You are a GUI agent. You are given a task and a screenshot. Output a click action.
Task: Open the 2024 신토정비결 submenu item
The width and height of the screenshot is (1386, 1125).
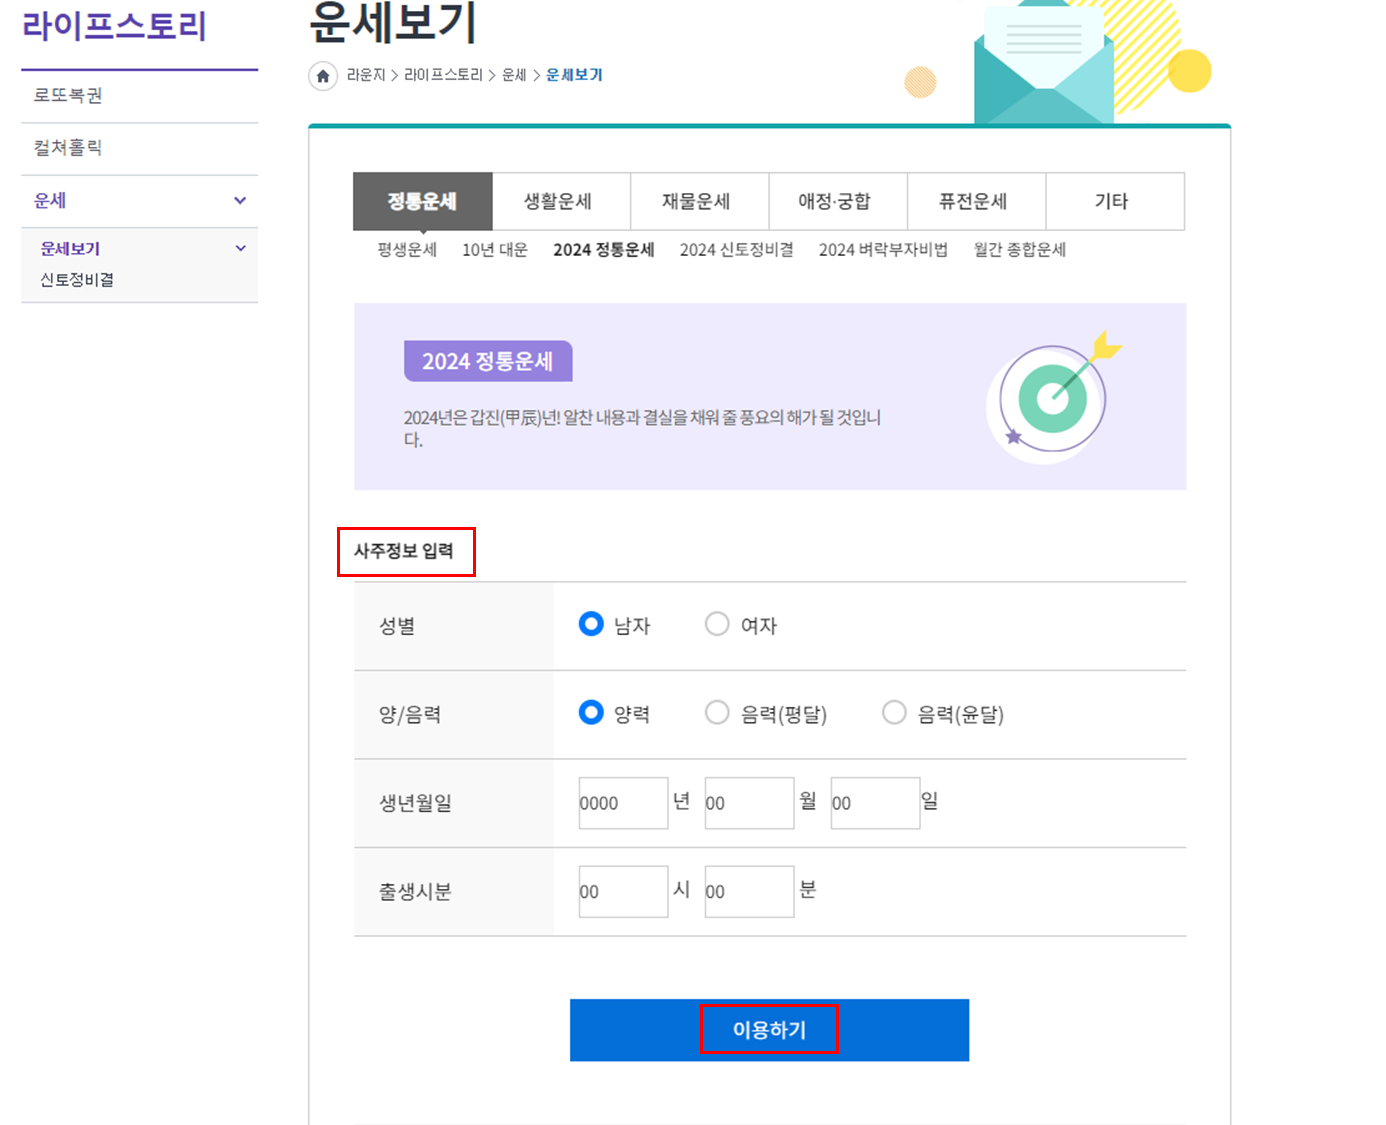[x=736, y=250]
